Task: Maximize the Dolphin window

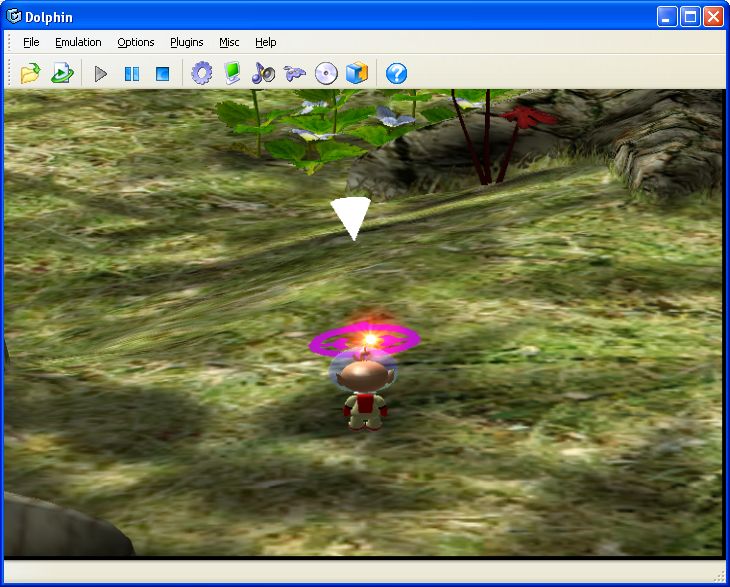Action: click(x=690, y=17)
